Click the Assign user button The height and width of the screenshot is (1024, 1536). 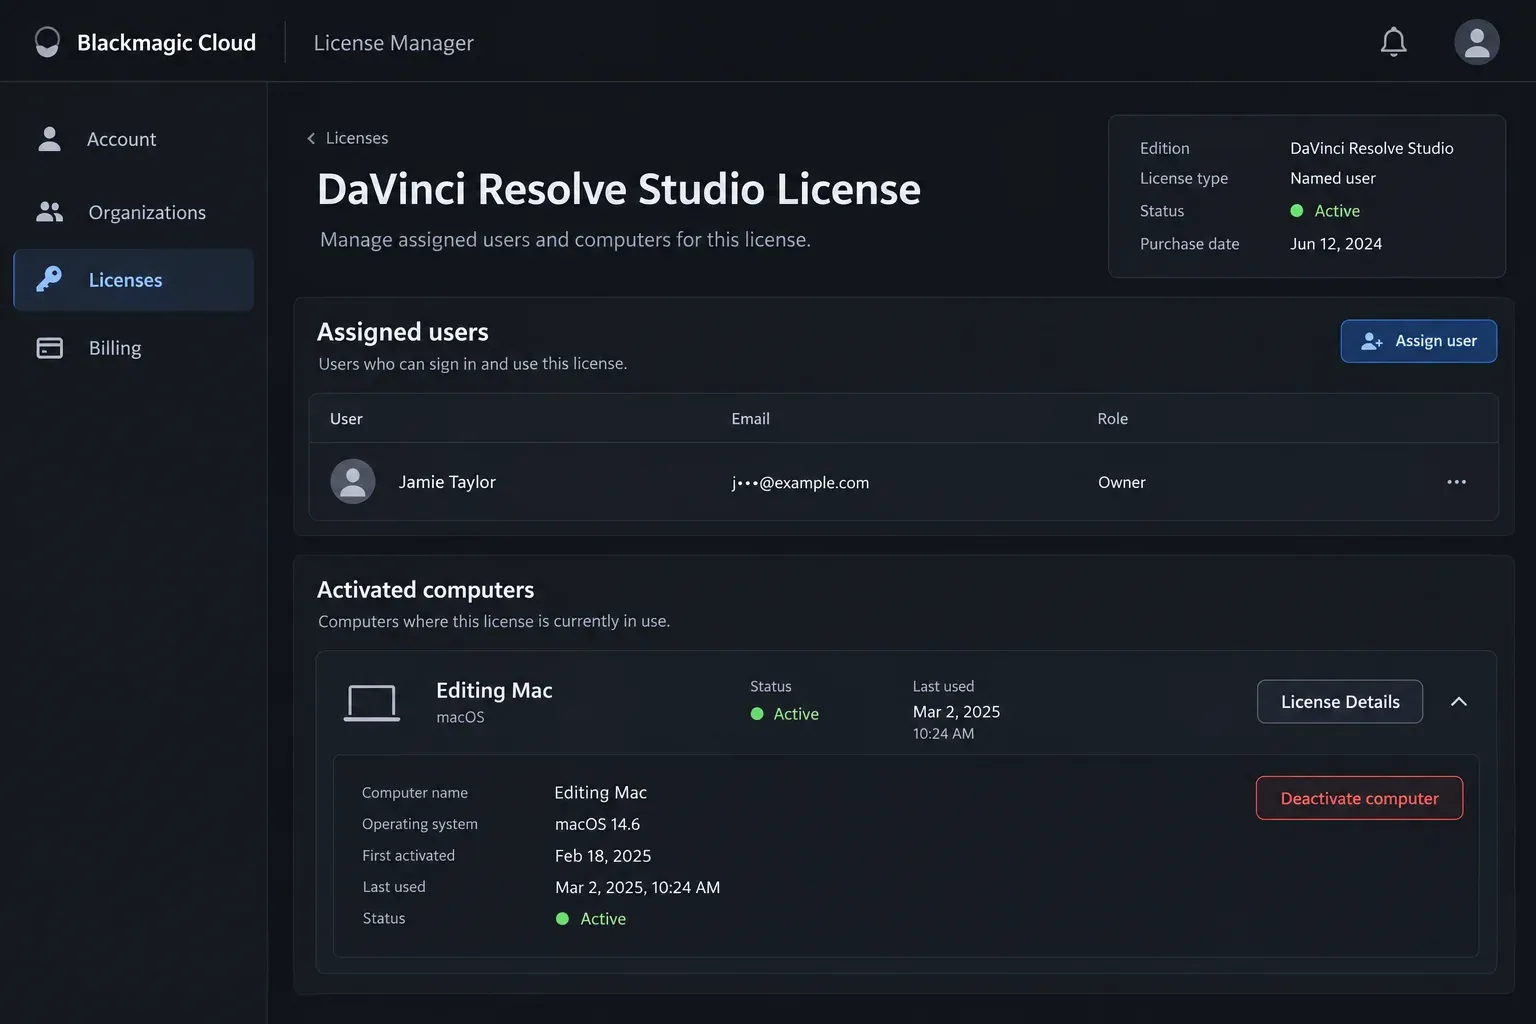(1418, 341)
